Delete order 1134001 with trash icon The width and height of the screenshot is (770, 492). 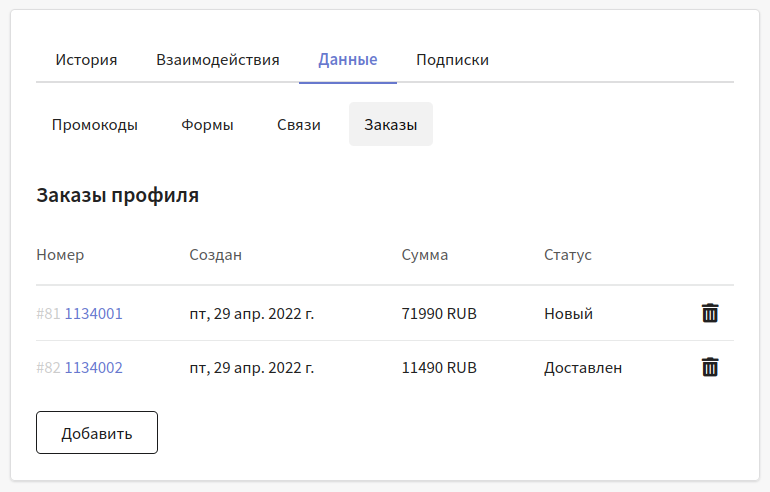pos(710,313)
